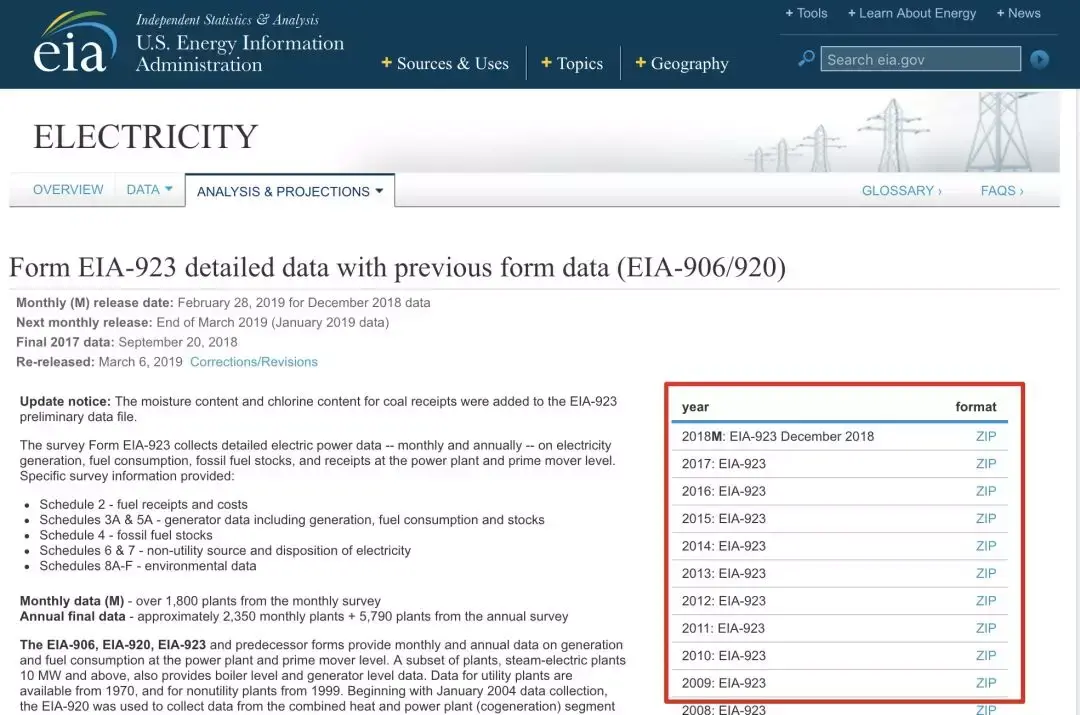Click 'Schedules 3A & 5A' bullet item
The width and height of the screenshot is (1080, 715).
click(292, 520)
